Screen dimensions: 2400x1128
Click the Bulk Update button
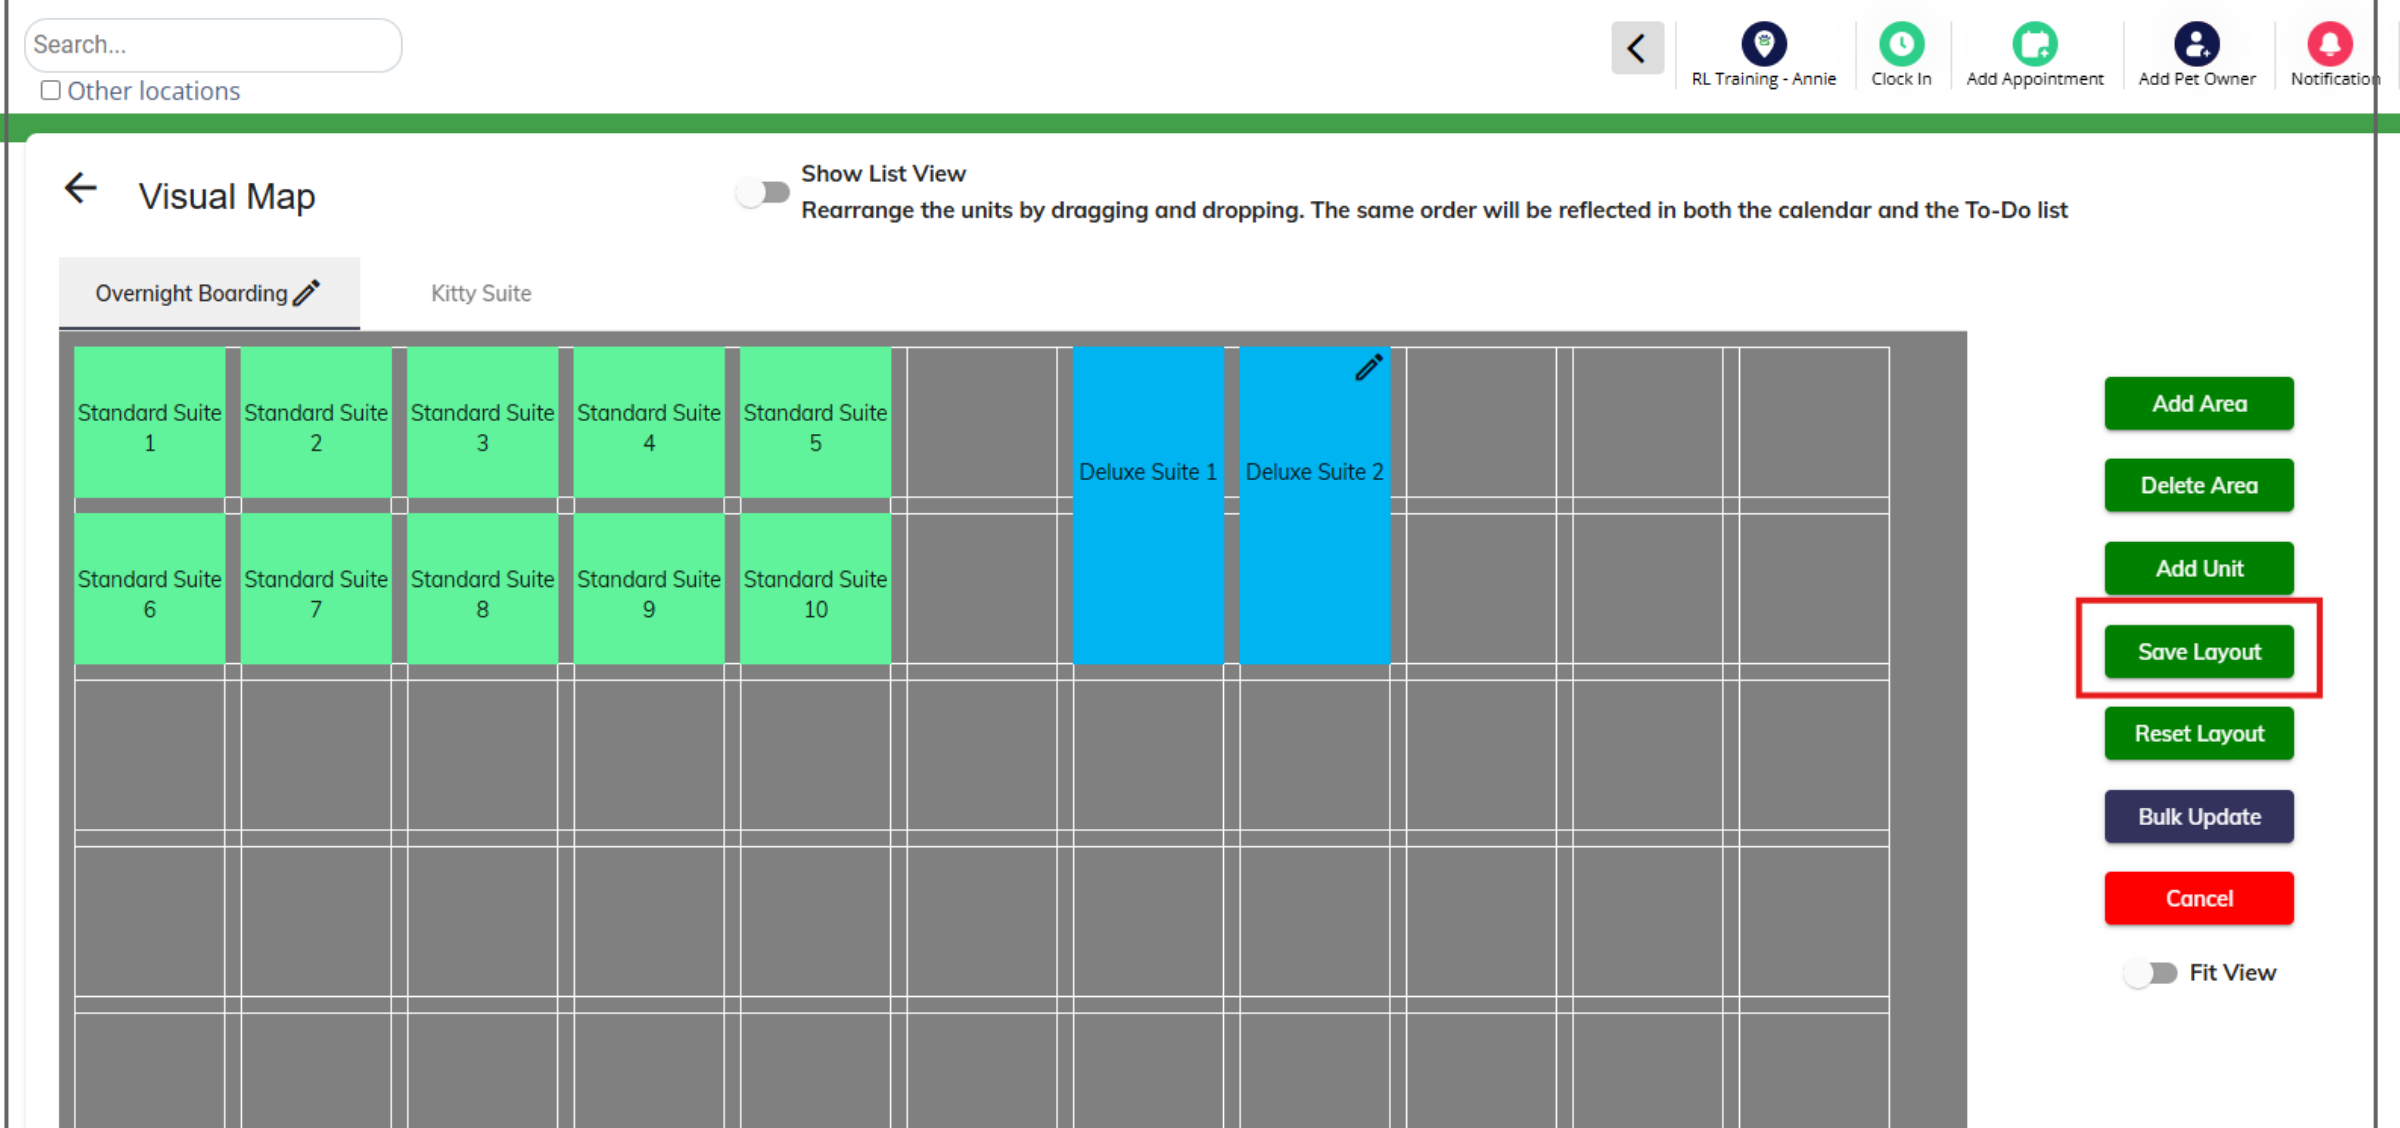coord(2199,816)
